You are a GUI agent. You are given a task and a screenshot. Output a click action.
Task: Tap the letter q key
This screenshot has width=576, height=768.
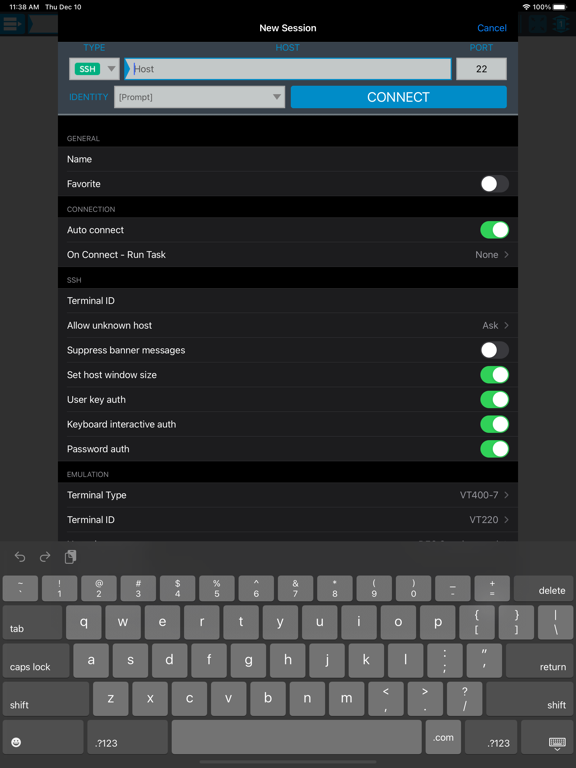point(84,622)
